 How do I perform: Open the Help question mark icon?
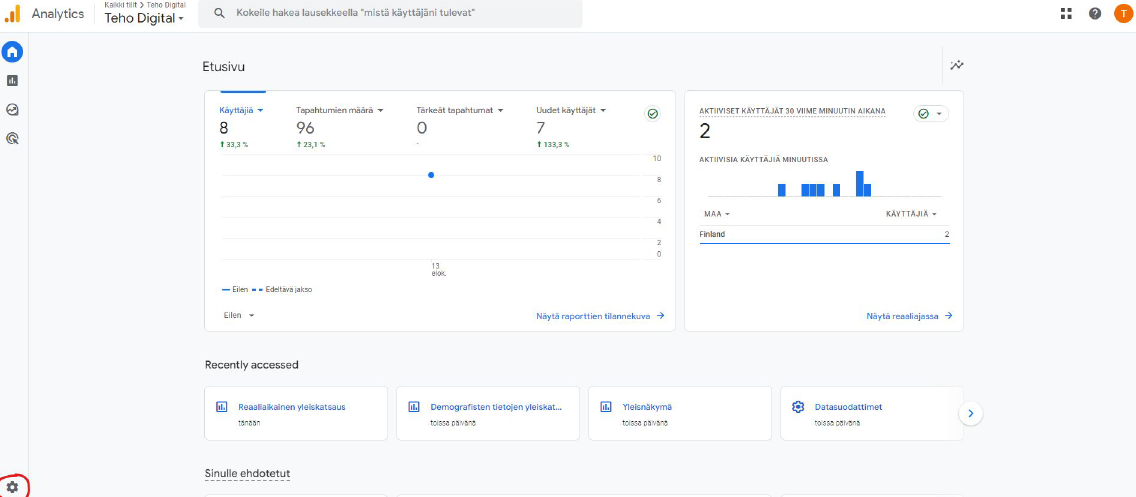click(1095, 13)
